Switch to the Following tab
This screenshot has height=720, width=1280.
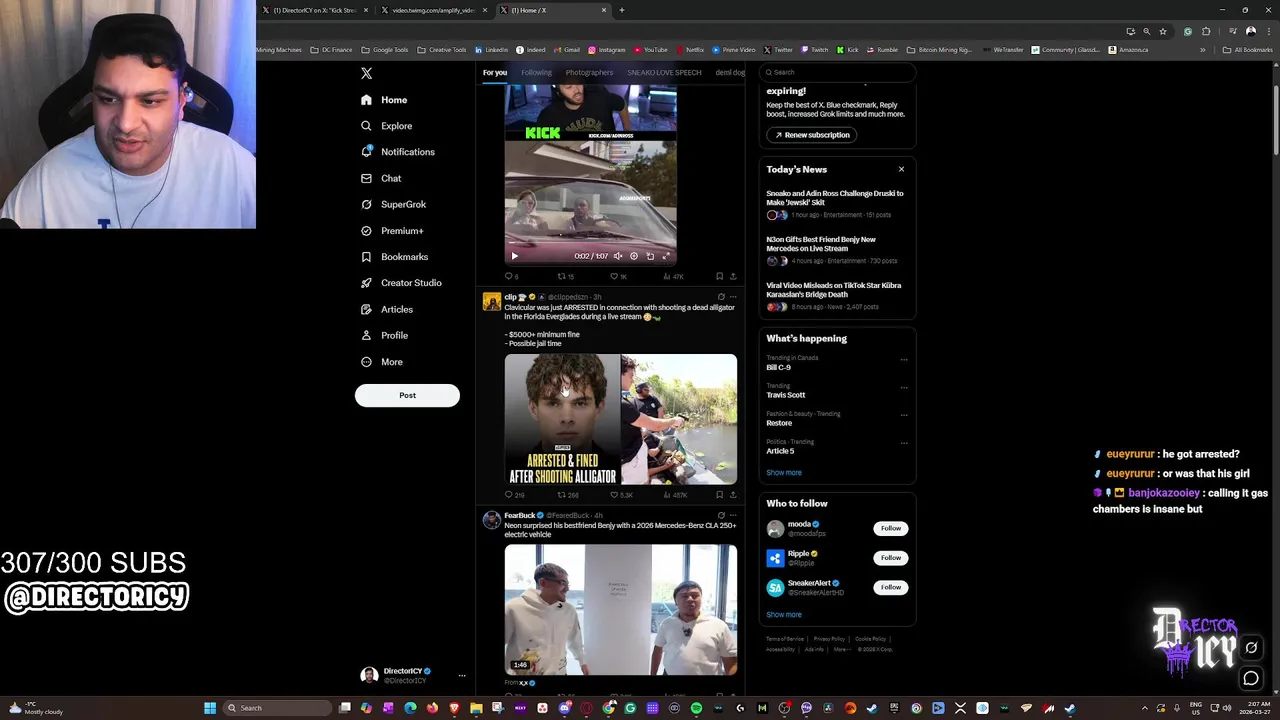click(x=536, y=72)
